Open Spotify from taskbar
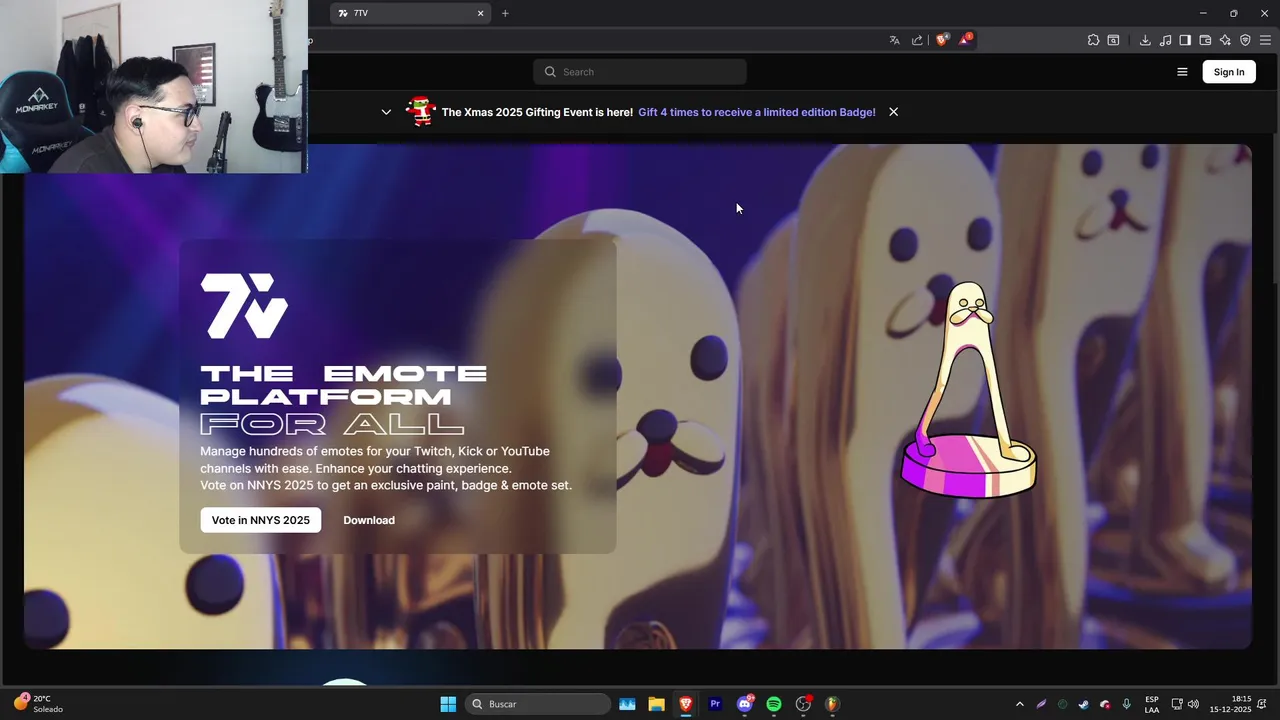This screenshot has height=720, width=1280. tap(774, 704)
